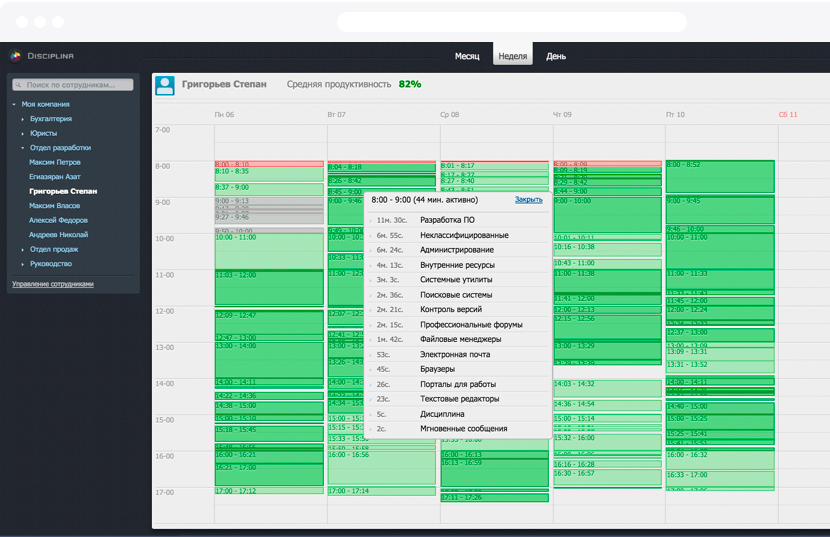This screenshot has width=830, height=537.
Task: Select employee Григорьев Степан in sidebar
Action: 63,191
